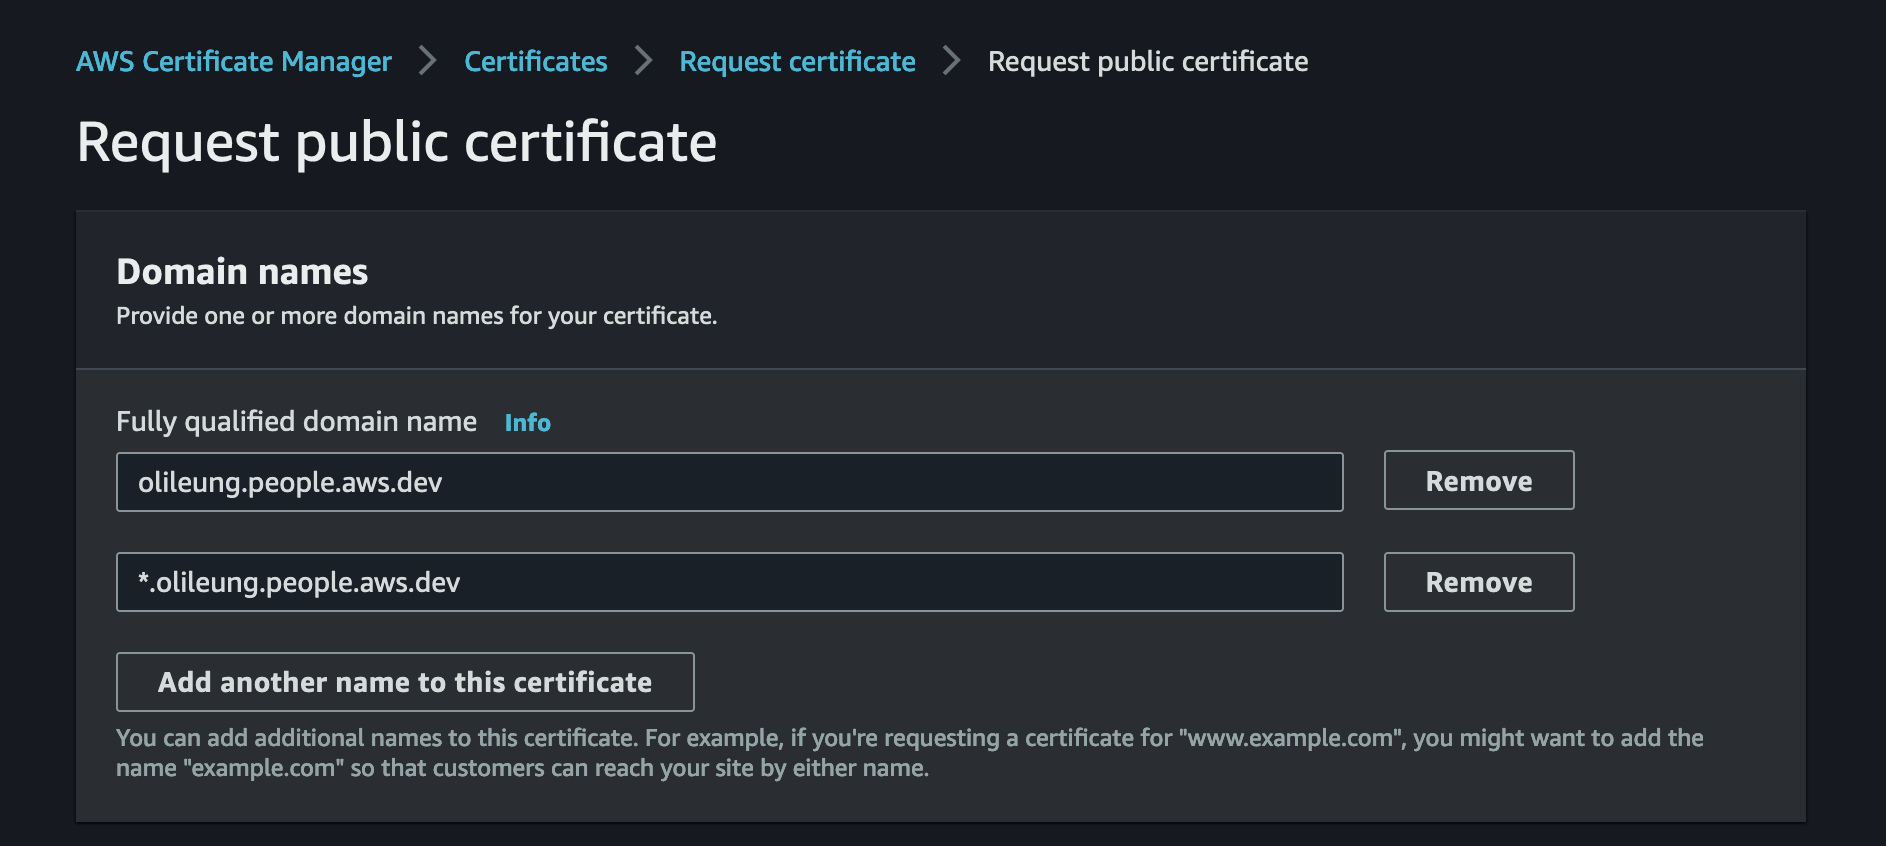Click the olileung.people.aws.dev domain input field
This screenshot has width=1886, height=846.
point(729,481)
